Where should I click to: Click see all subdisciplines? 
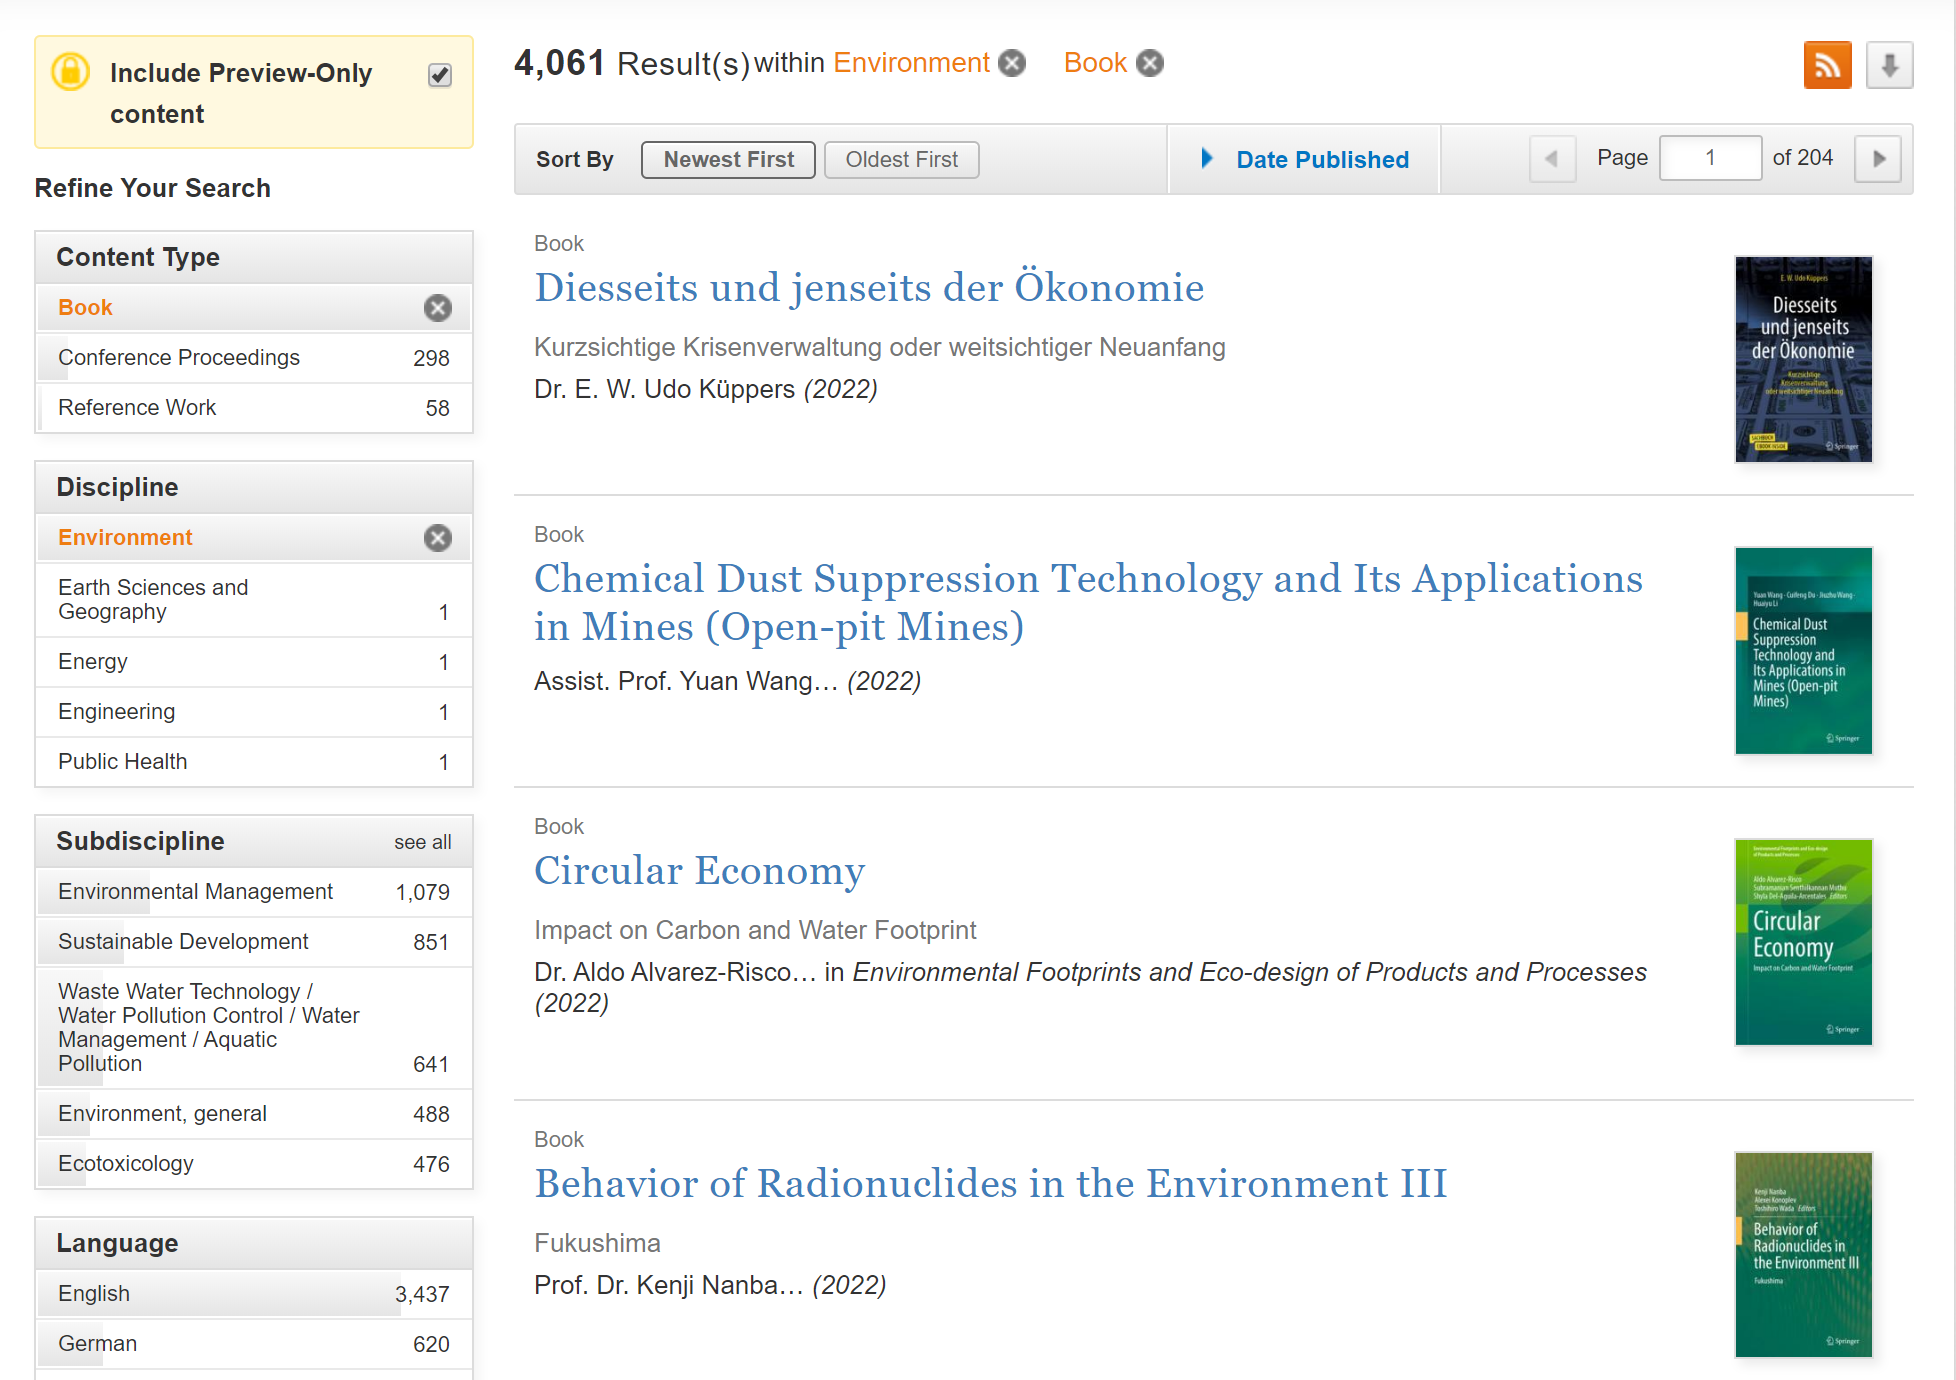[422, 842]
